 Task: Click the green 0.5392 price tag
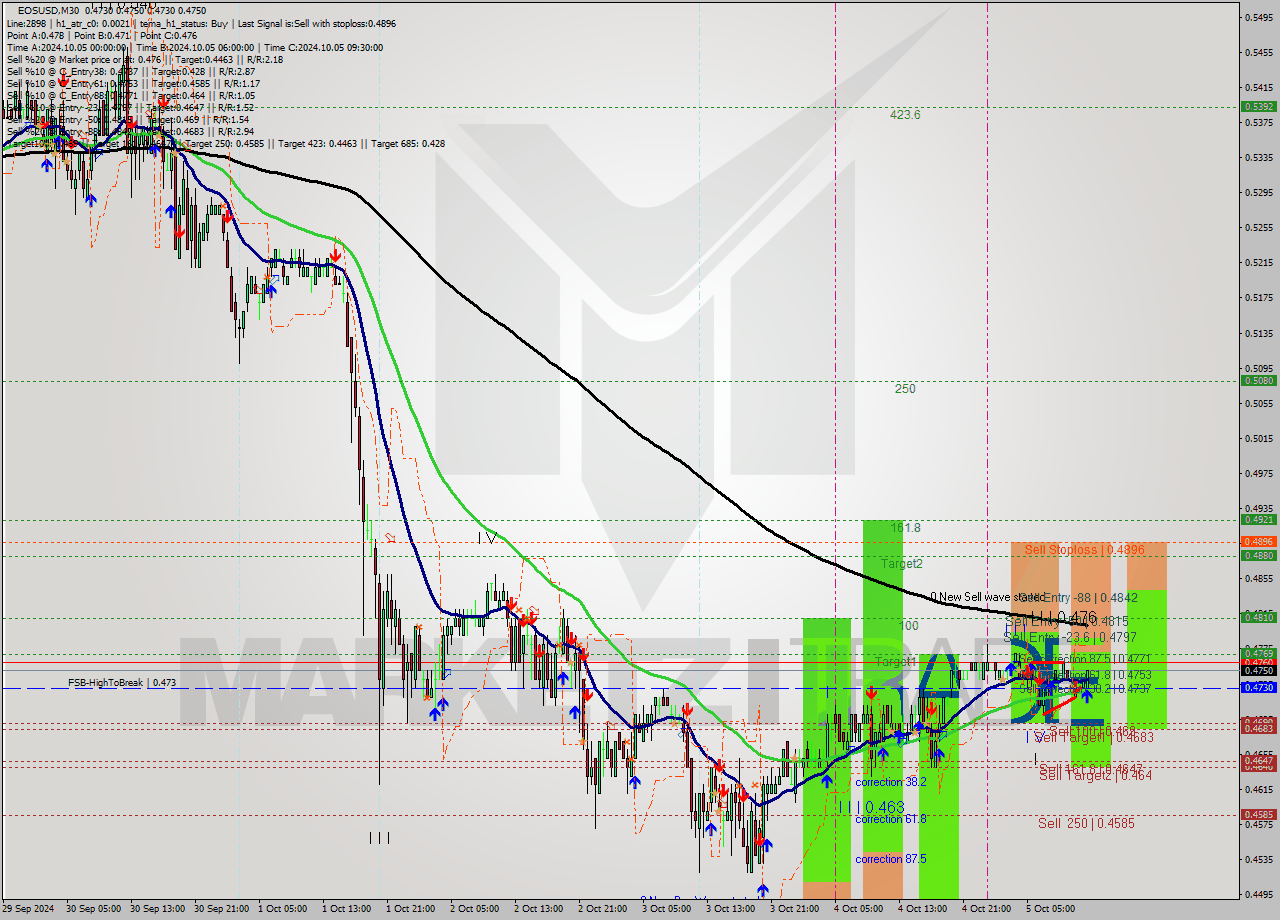1257,106
